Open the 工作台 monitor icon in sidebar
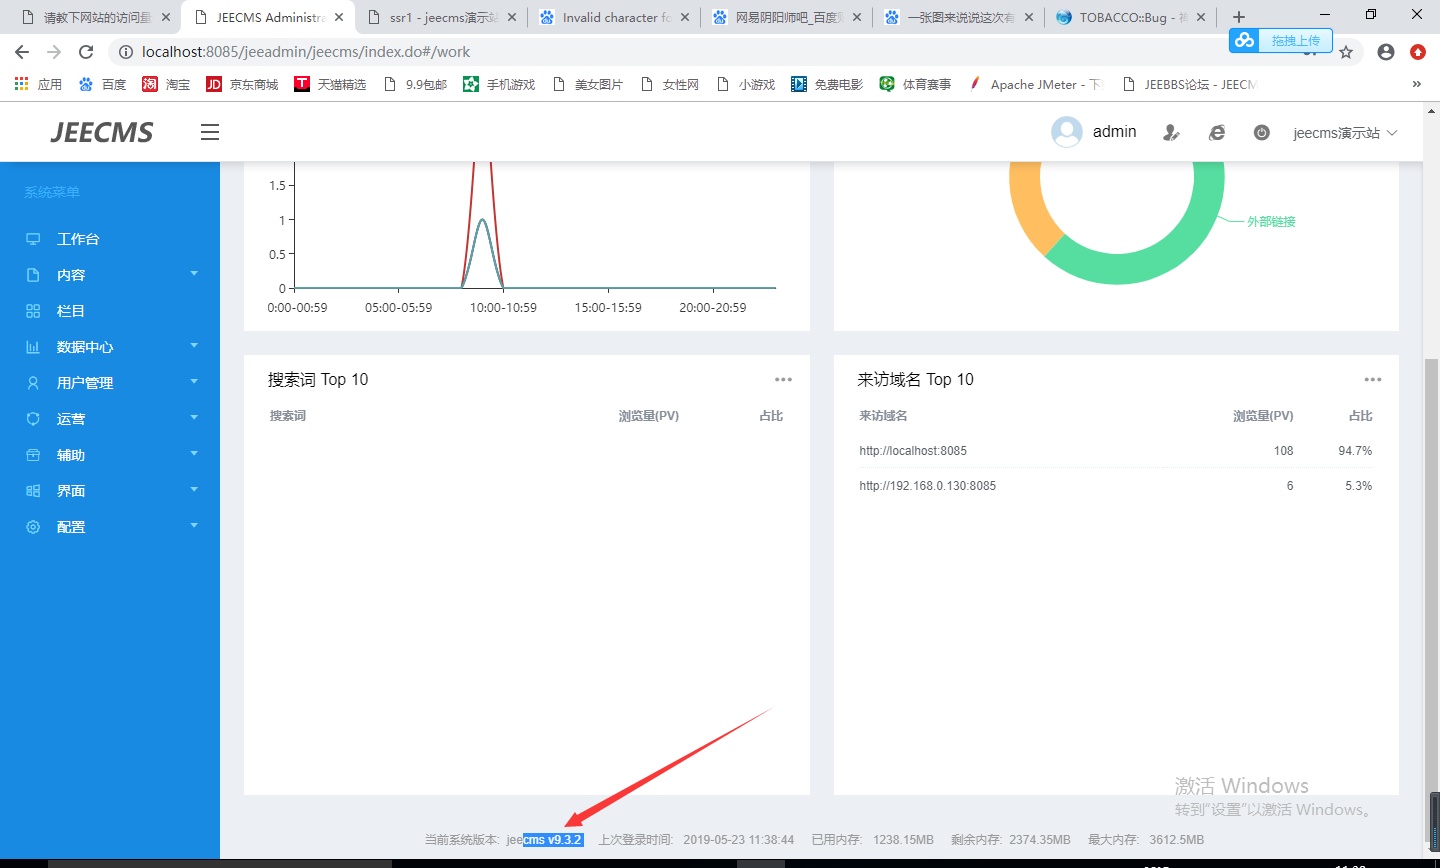 coord(33,239)
